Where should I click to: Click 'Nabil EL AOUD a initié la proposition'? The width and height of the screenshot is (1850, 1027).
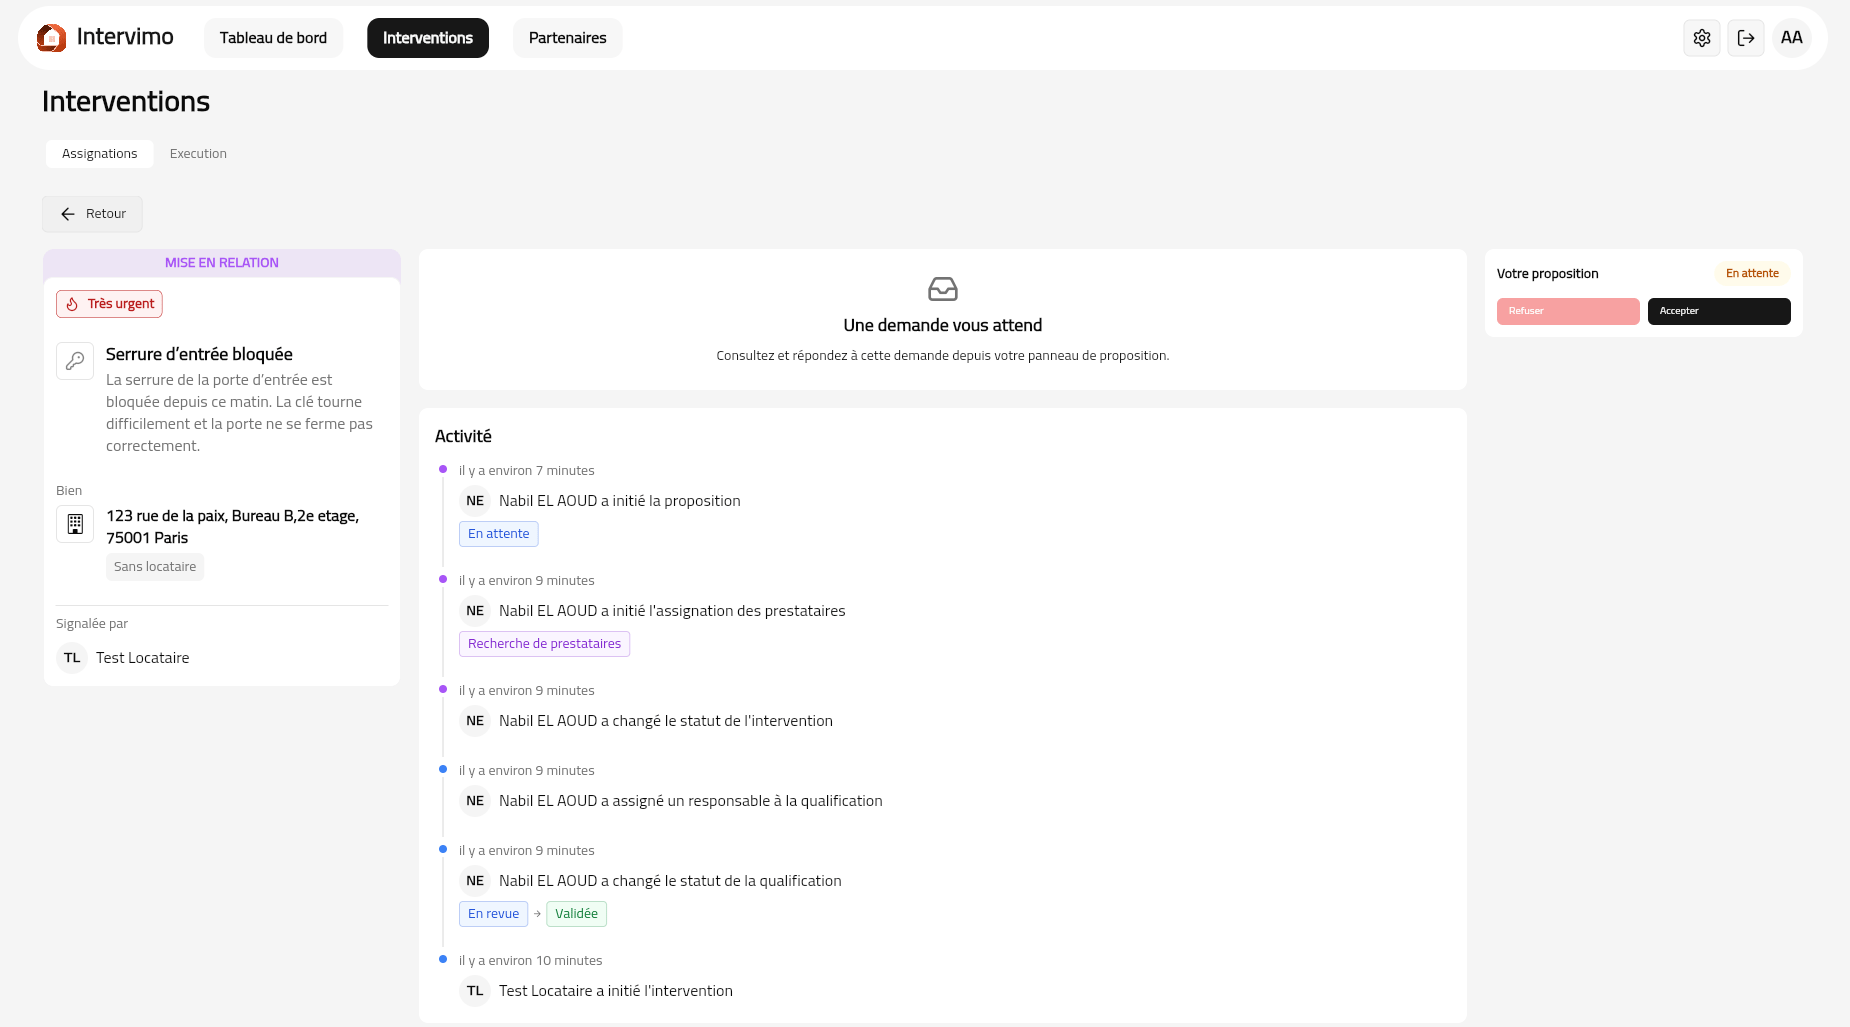point(620,501)
